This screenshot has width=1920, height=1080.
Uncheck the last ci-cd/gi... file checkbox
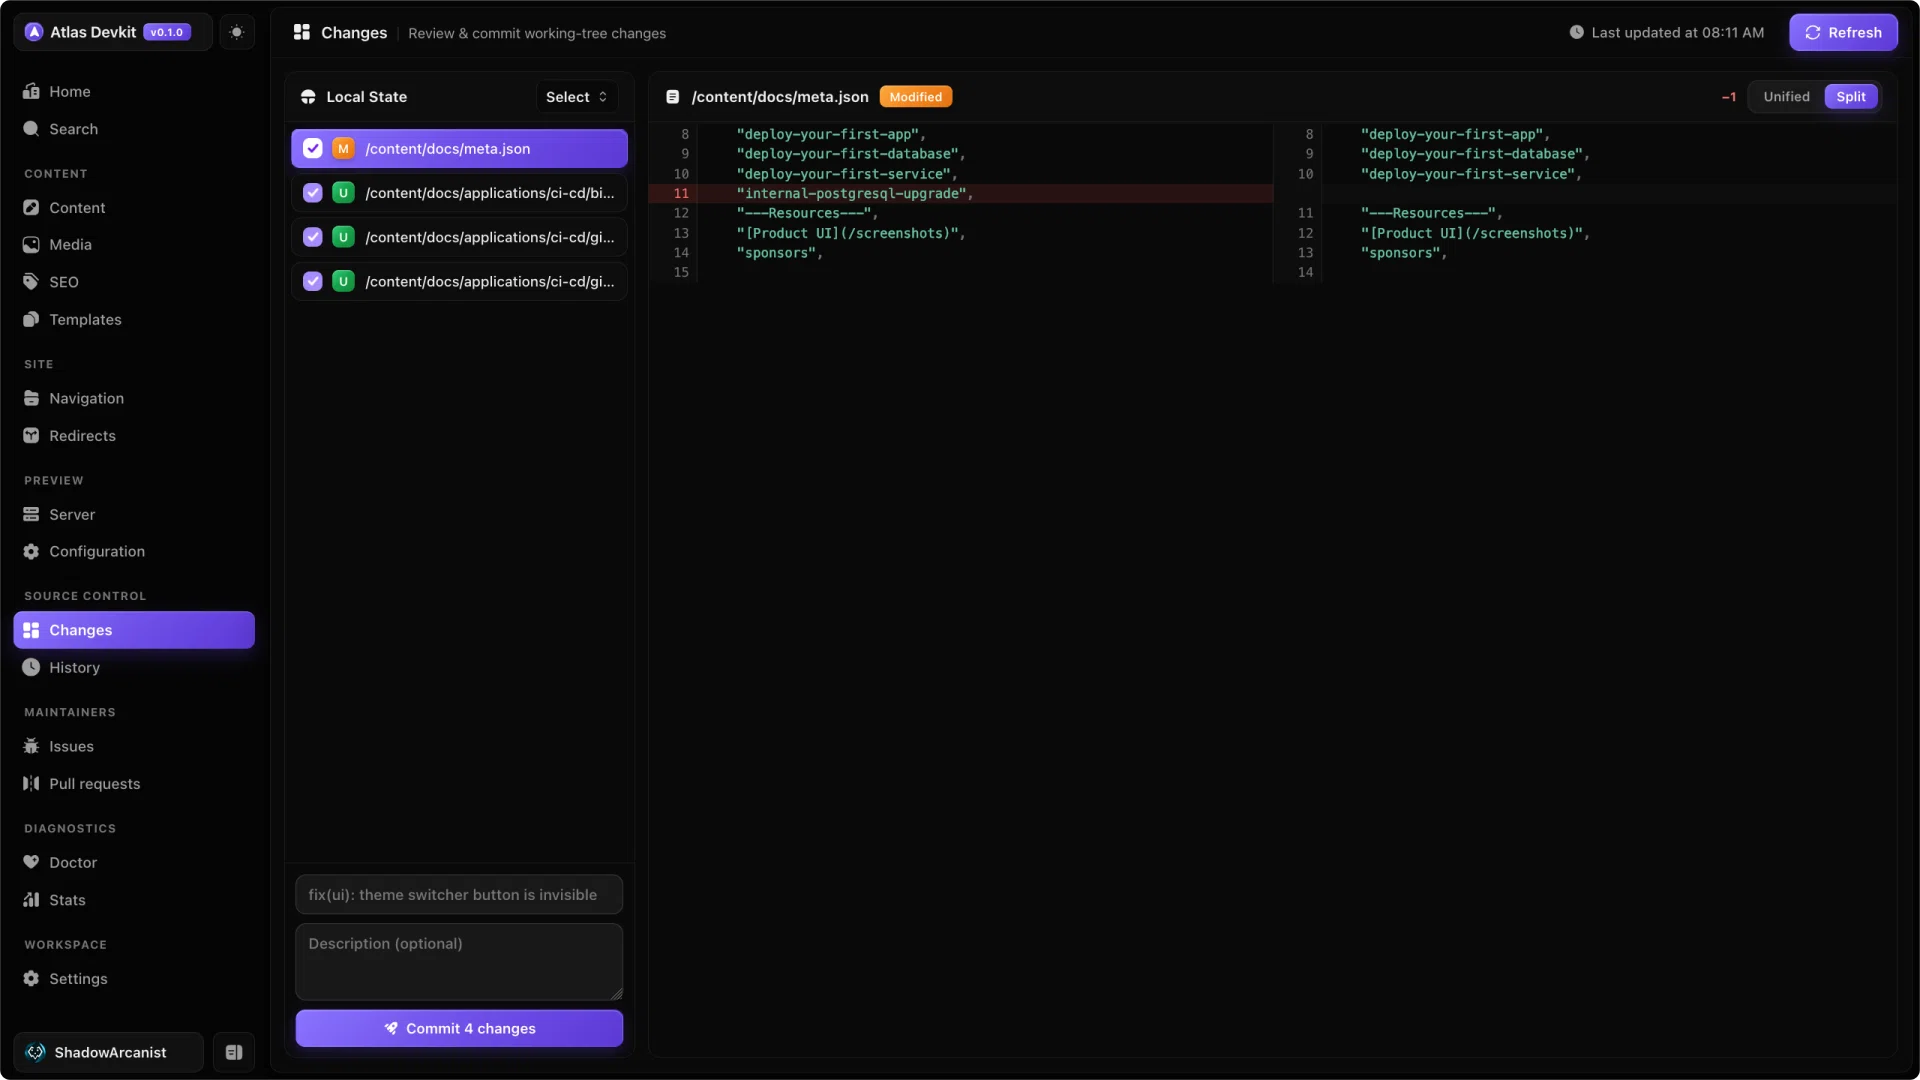(x=313, y=282)
